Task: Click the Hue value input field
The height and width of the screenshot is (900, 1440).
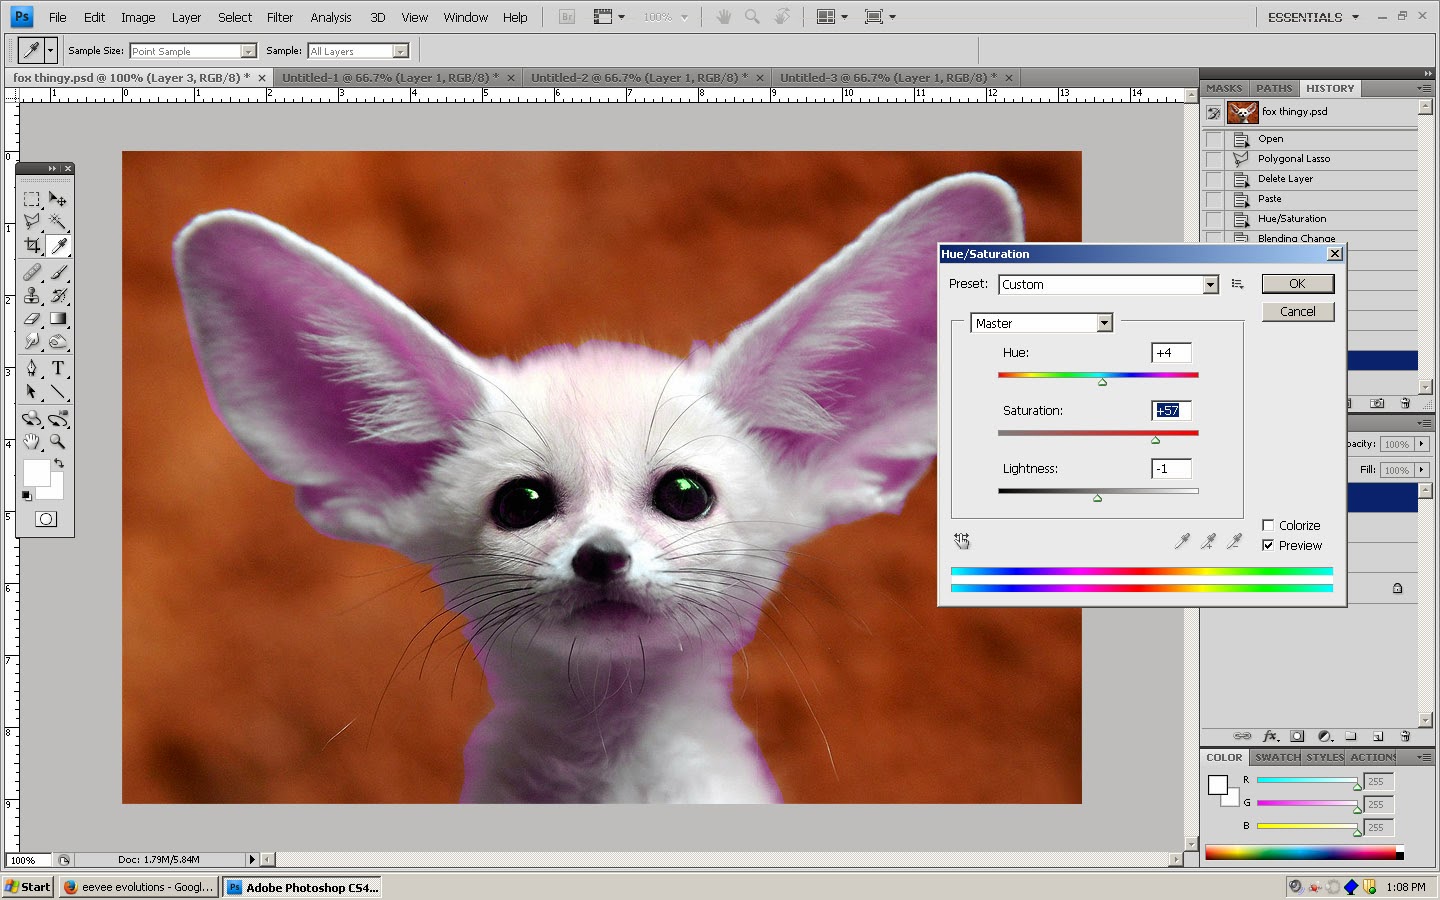Action: [x=1171, y=353]
